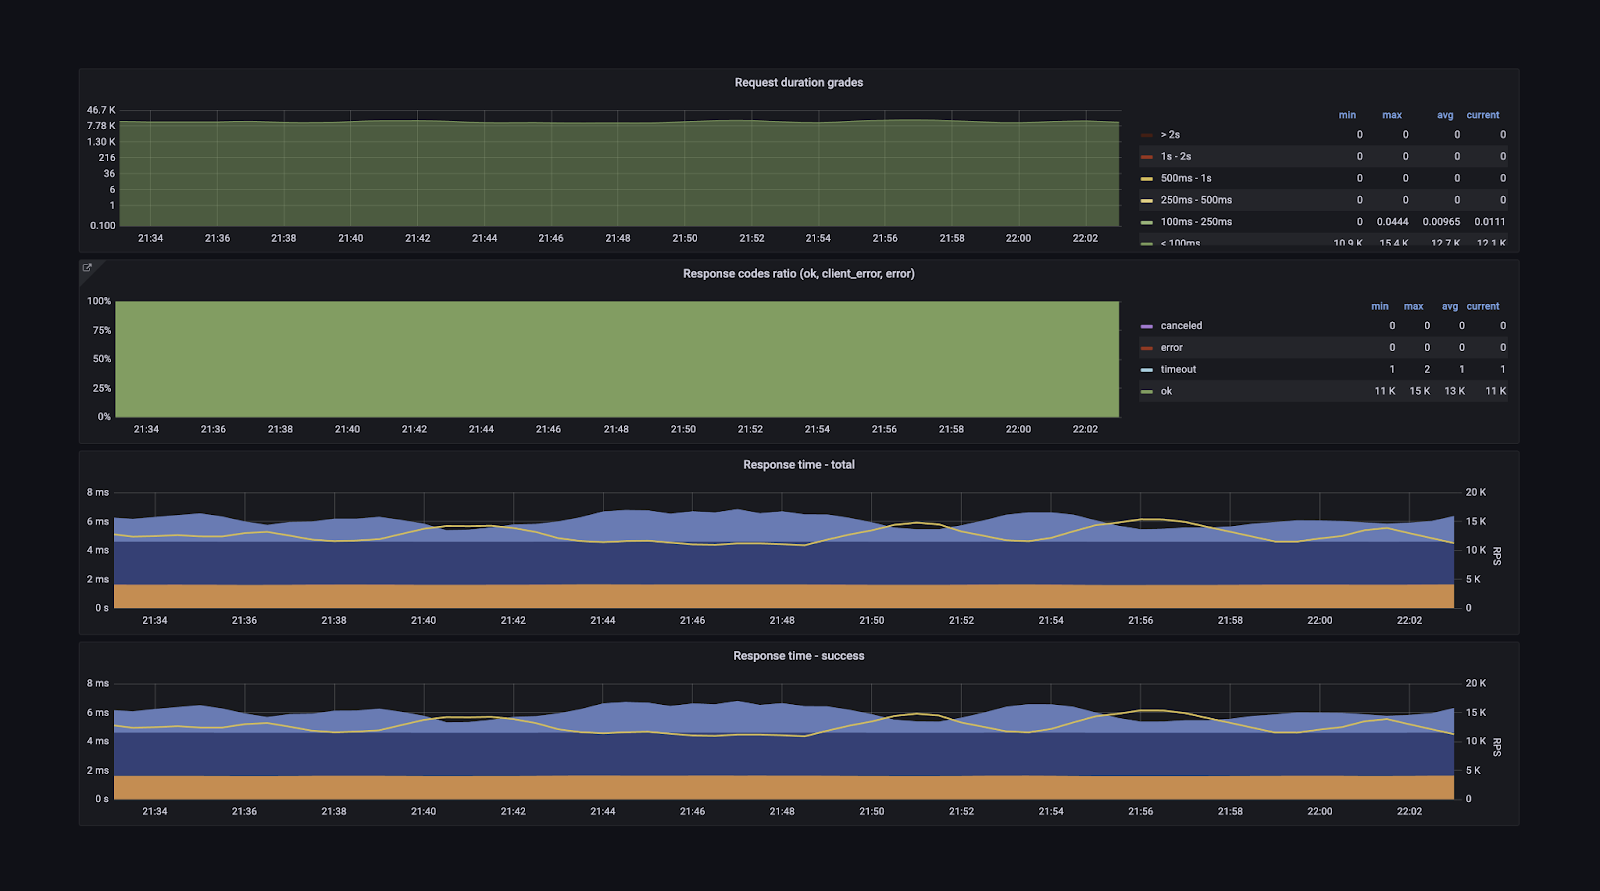Toggle the '250ms - 500ms' series visibility
Viewport: 1600px width, 891px height.
click(x=1196, y=201)
